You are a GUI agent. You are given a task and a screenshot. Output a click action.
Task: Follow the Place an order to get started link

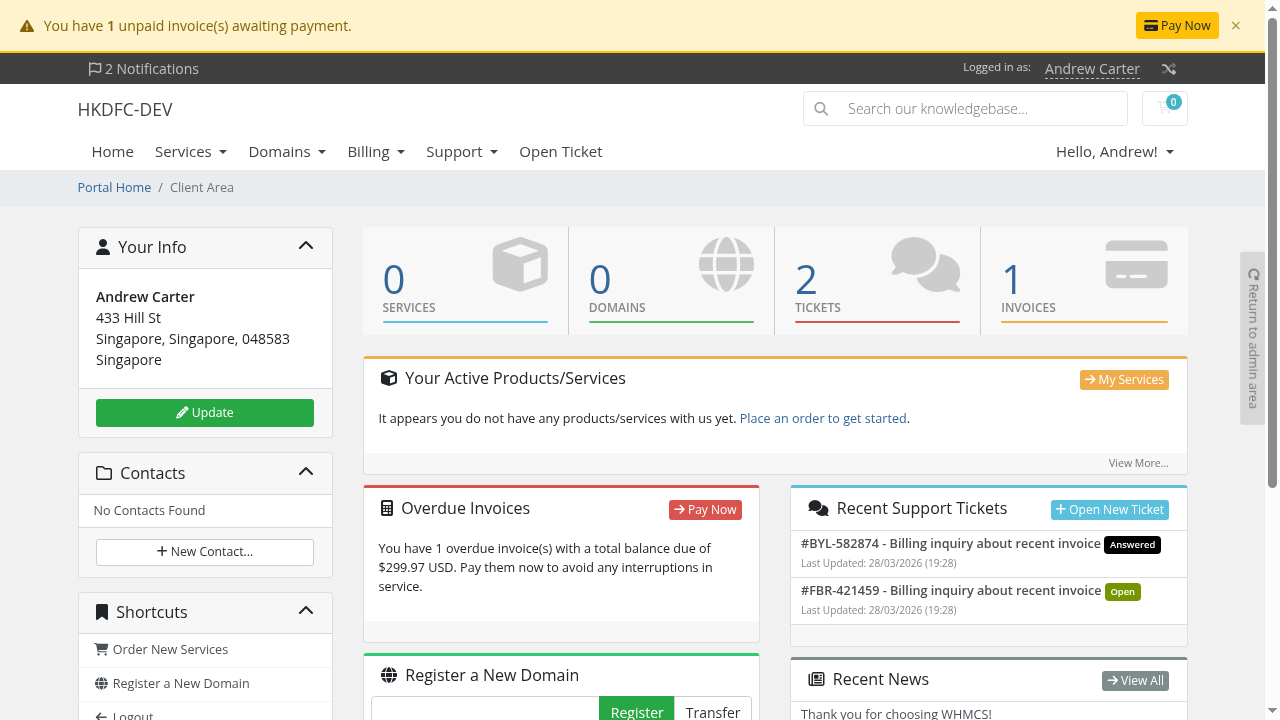coord(823,419)
